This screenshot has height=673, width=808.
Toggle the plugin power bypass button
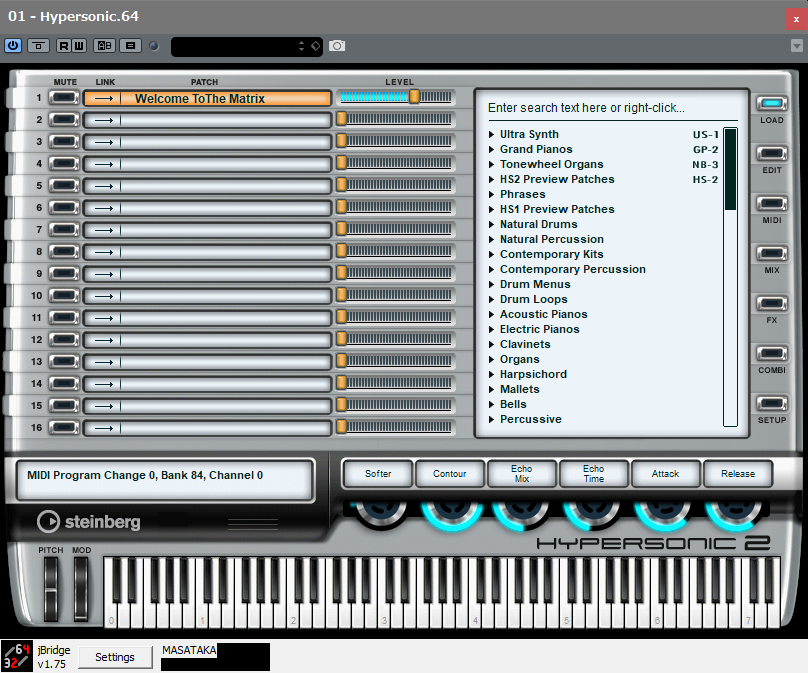tap(13, 46)
